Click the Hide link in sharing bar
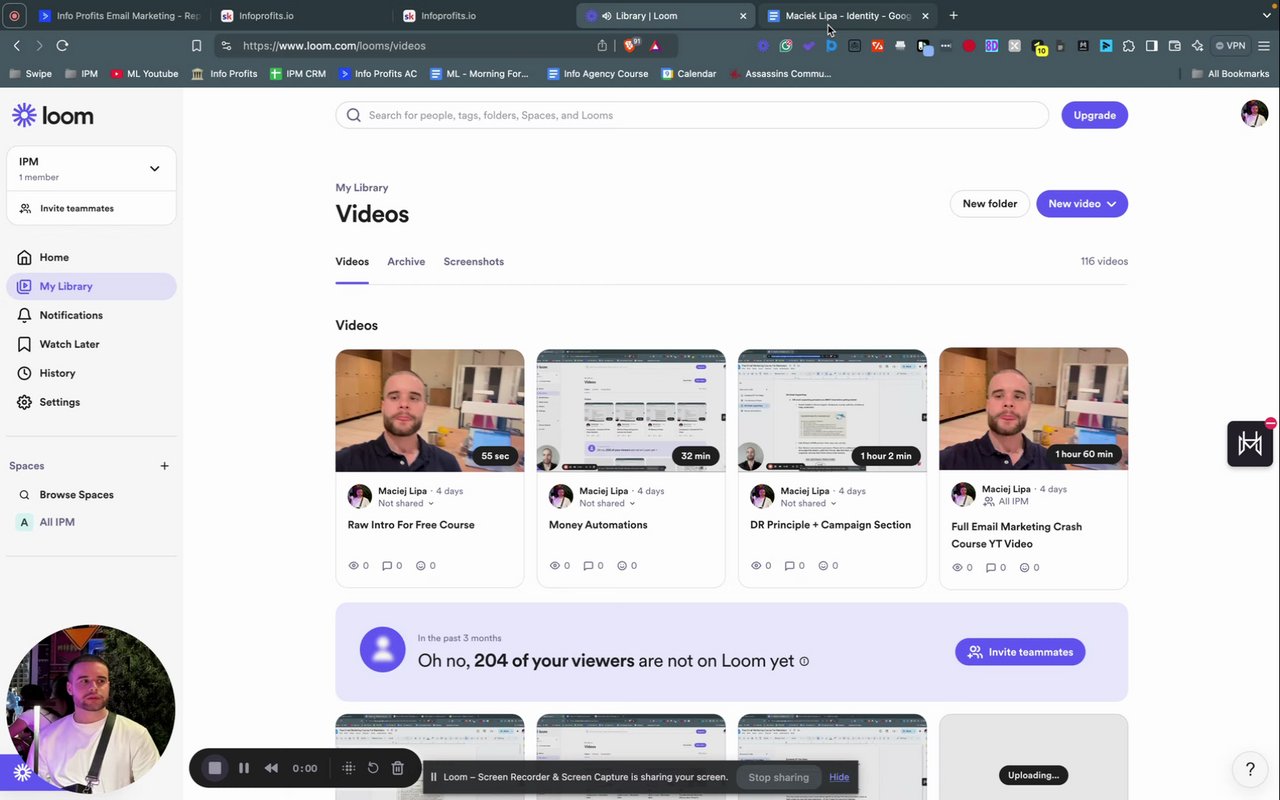The width and height of the screenshot is (1280, 800). click(839, 777)
